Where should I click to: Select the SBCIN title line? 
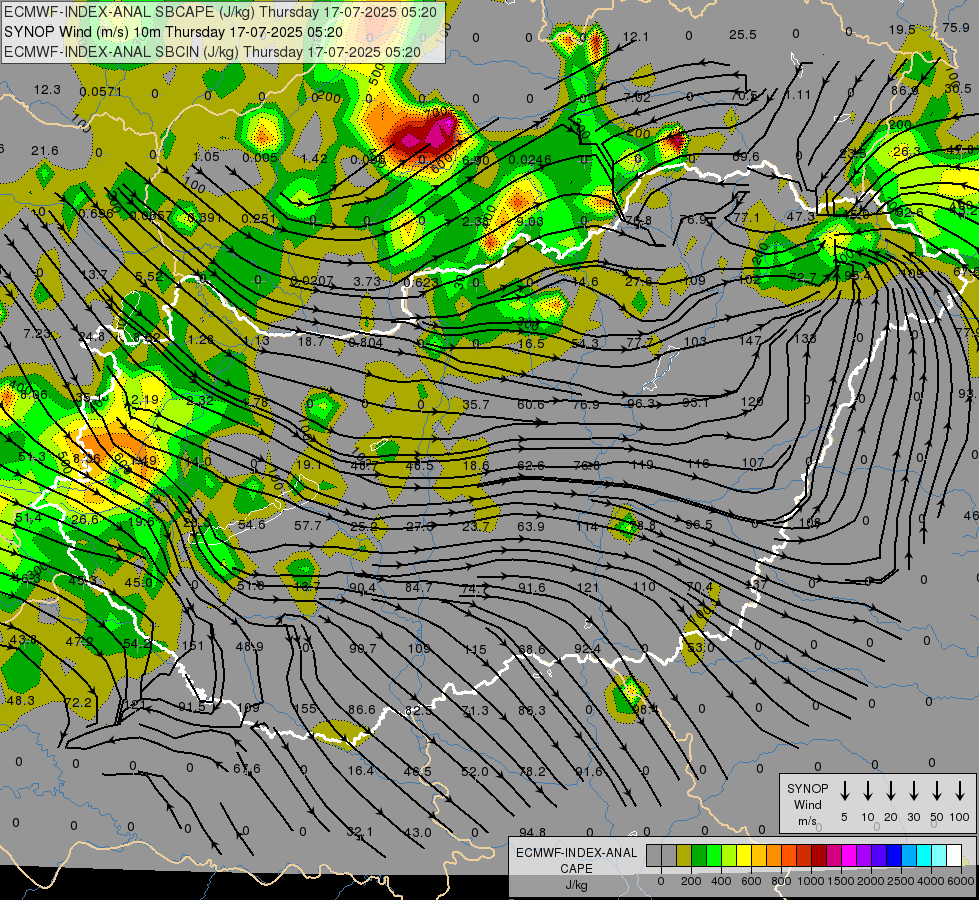(x=213, y=52)
